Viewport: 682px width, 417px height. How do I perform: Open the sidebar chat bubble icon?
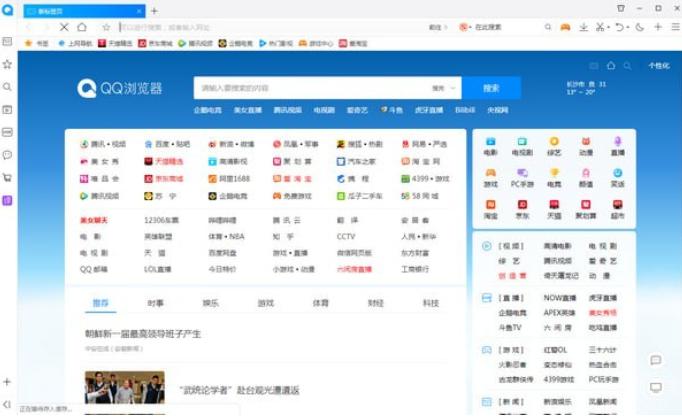(7, 155)
